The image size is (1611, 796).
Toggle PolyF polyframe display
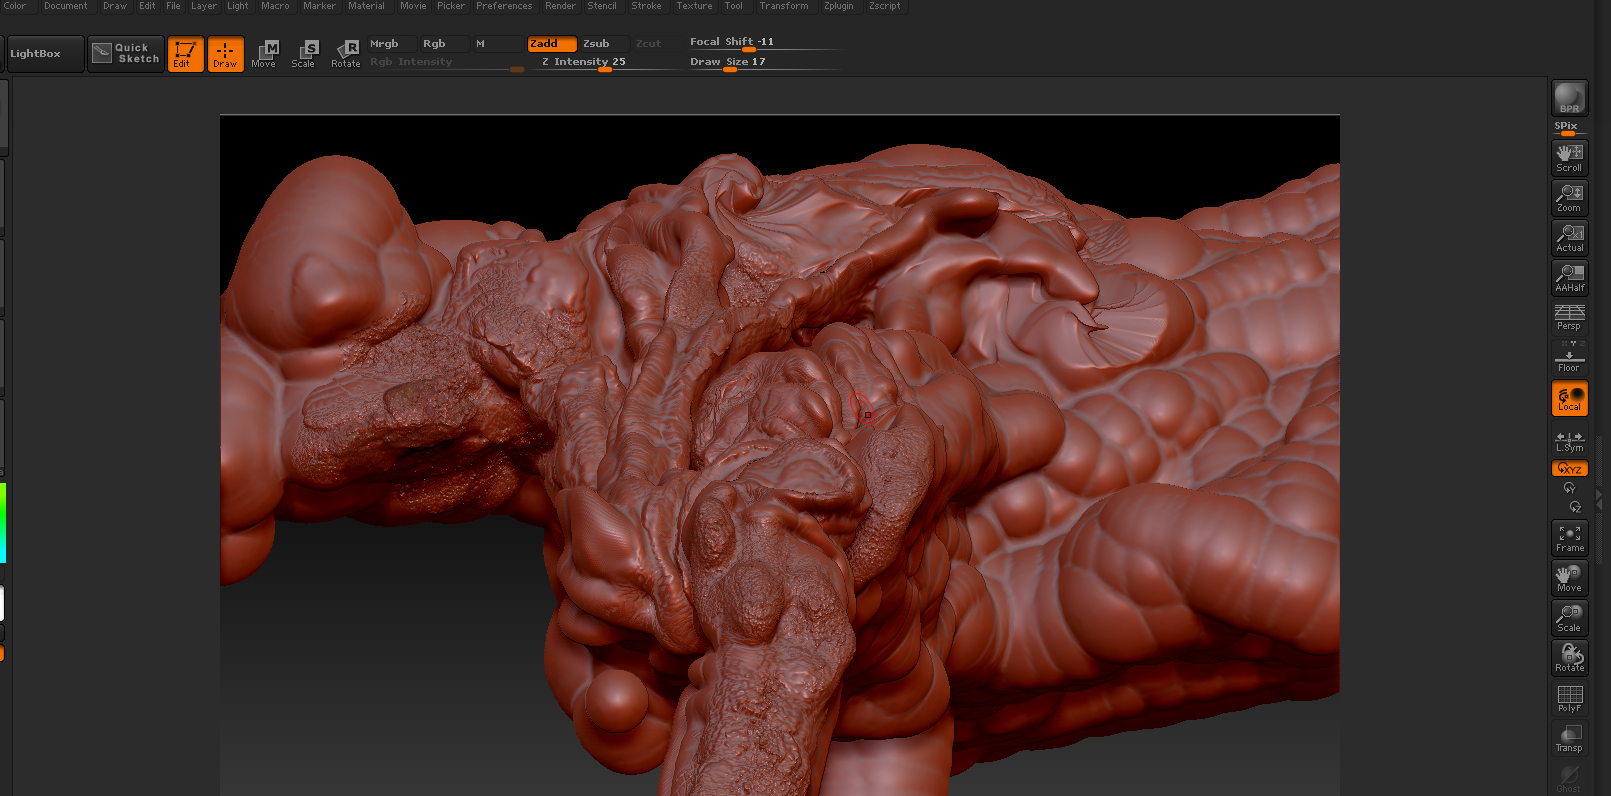(x=1569, y=698)
